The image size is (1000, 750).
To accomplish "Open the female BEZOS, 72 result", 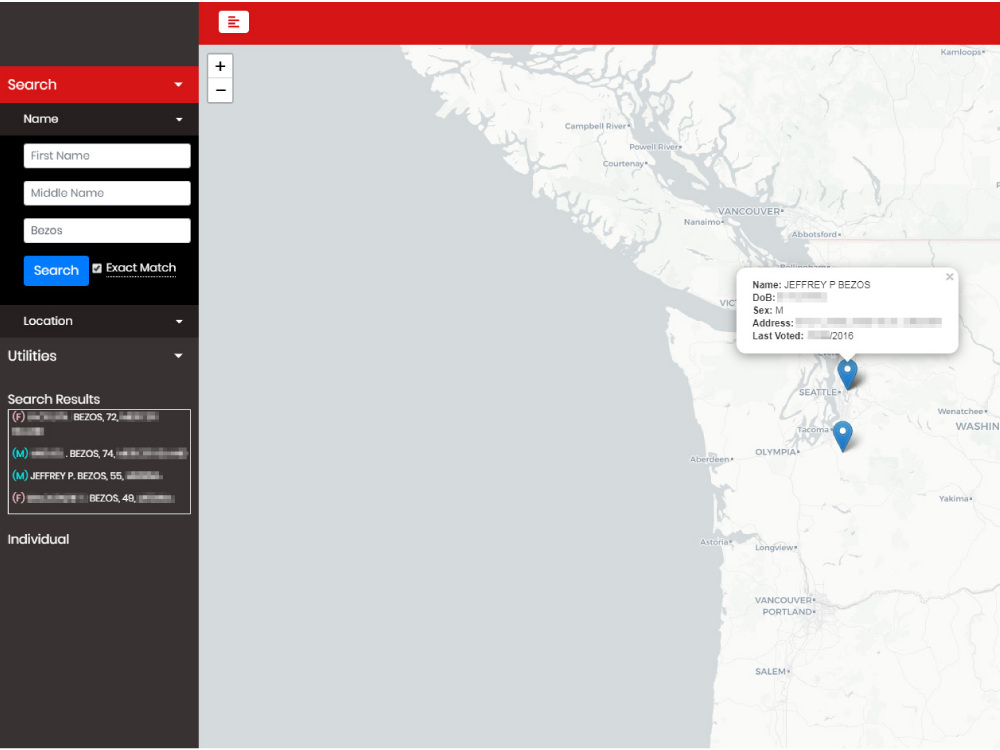I will coord(85,423).
